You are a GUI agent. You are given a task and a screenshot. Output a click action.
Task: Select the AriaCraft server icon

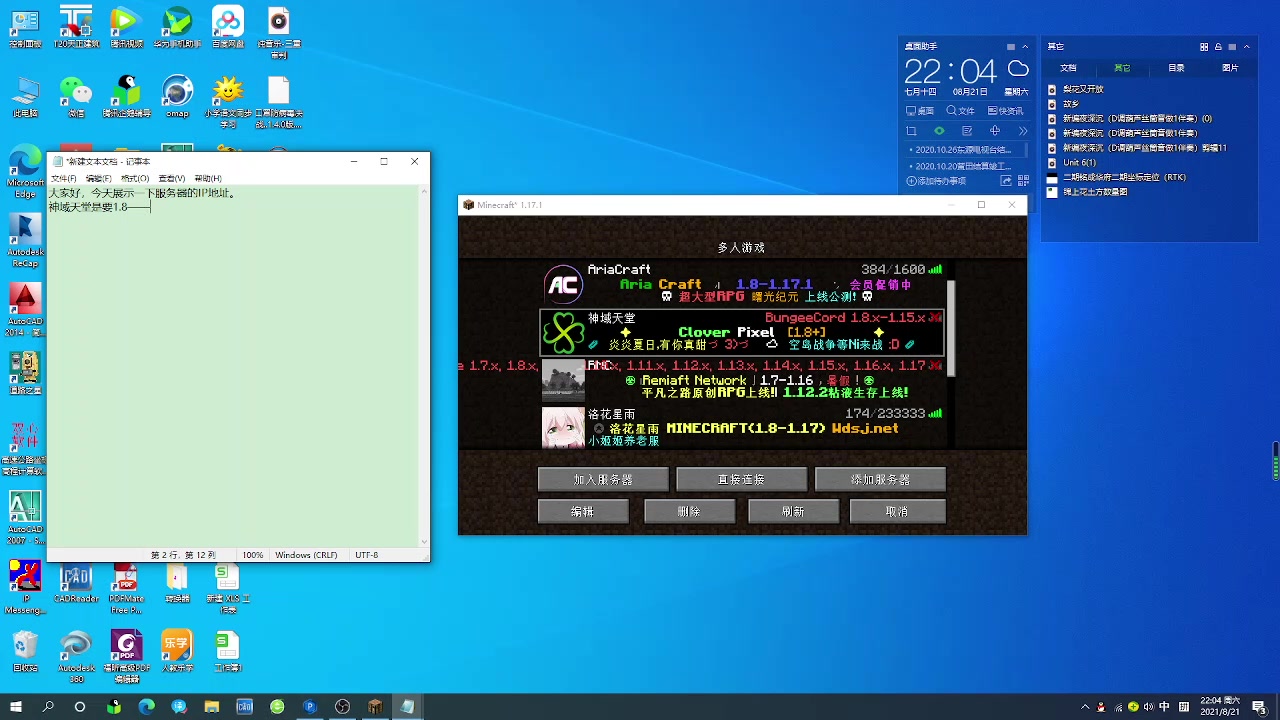click(563, 285)
